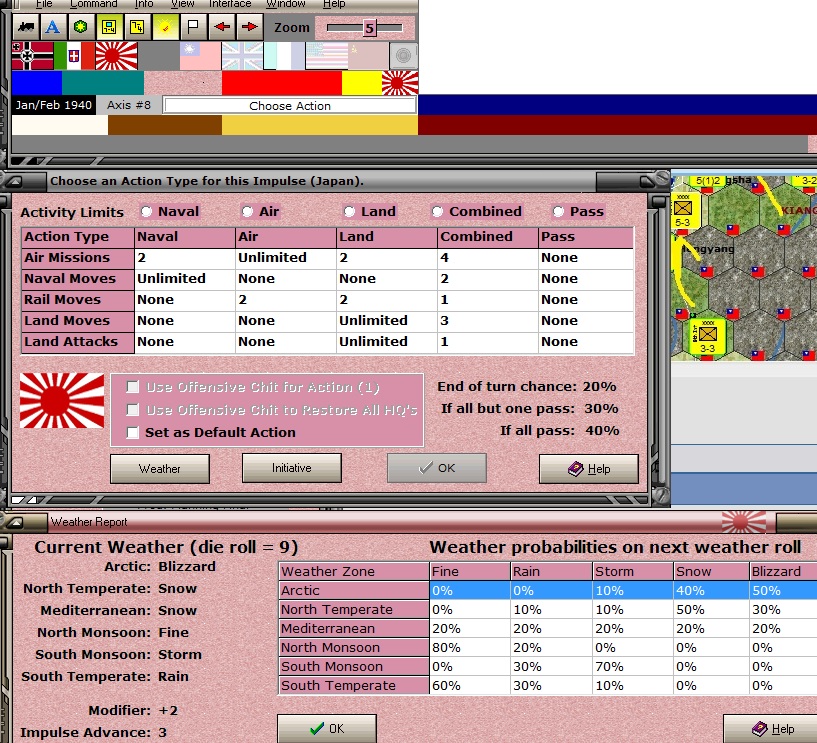Click the Choose Action status field
The width and height of the screenshot is (817, 743).
(290, 106)
